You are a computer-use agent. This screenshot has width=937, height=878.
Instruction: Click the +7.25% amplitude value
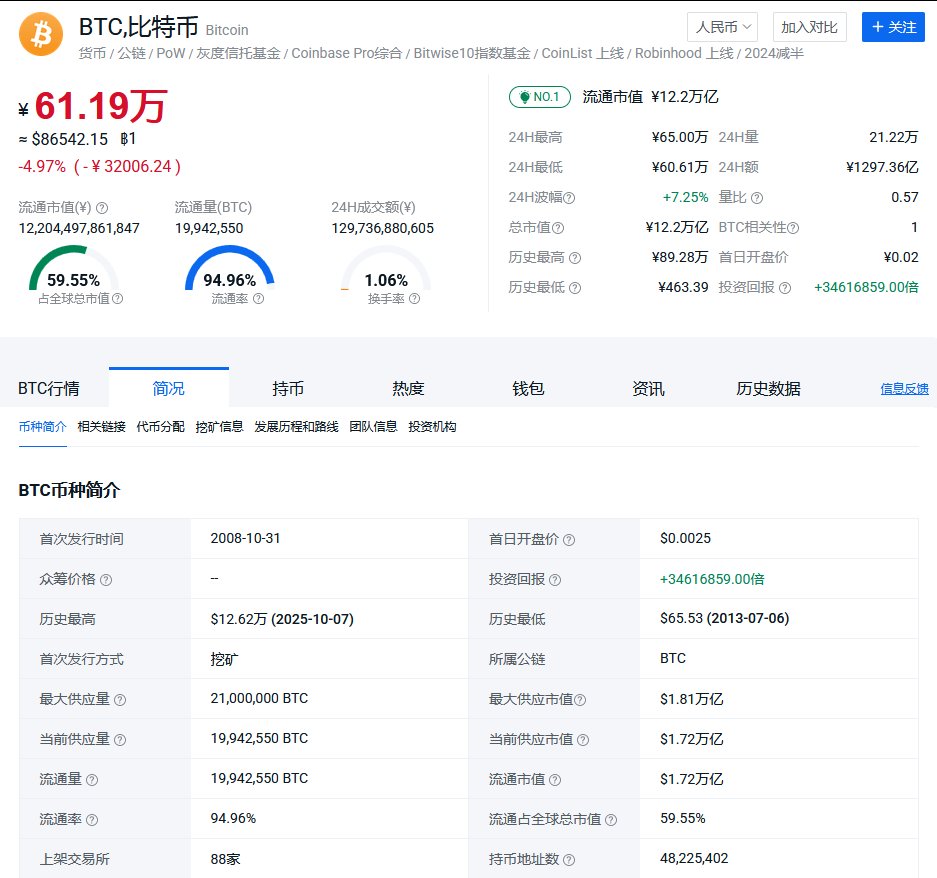pyautogui.click(x=685, y=197)
